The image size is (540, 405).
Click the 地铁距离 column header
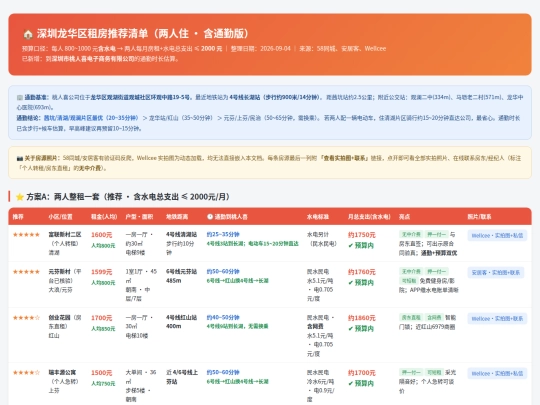tap(177, 217)
